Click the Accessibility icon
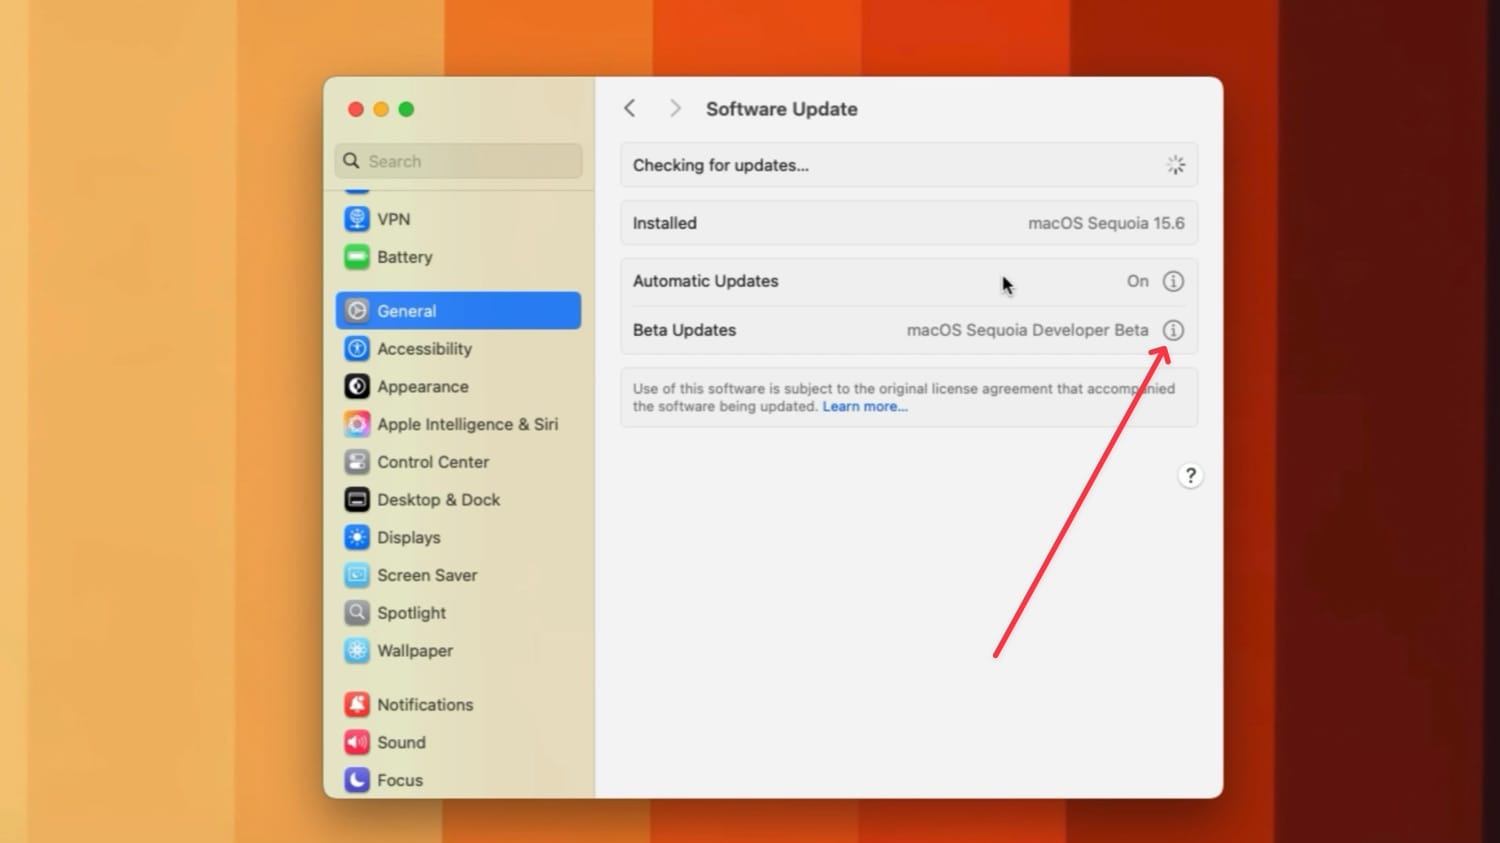1500x843 pixels. coord(357,349)
